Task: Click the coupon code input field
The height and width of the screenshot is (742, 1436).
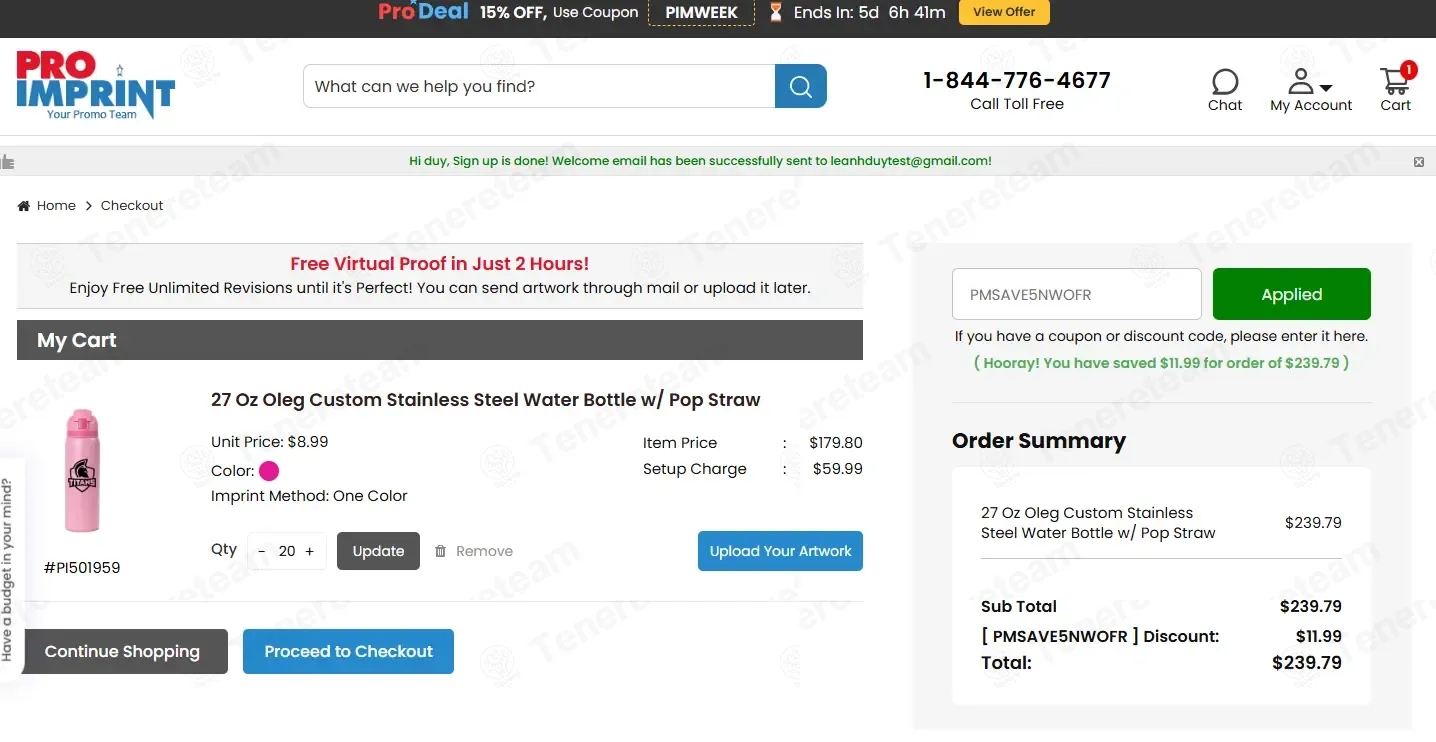Action: click(1076, 295)
